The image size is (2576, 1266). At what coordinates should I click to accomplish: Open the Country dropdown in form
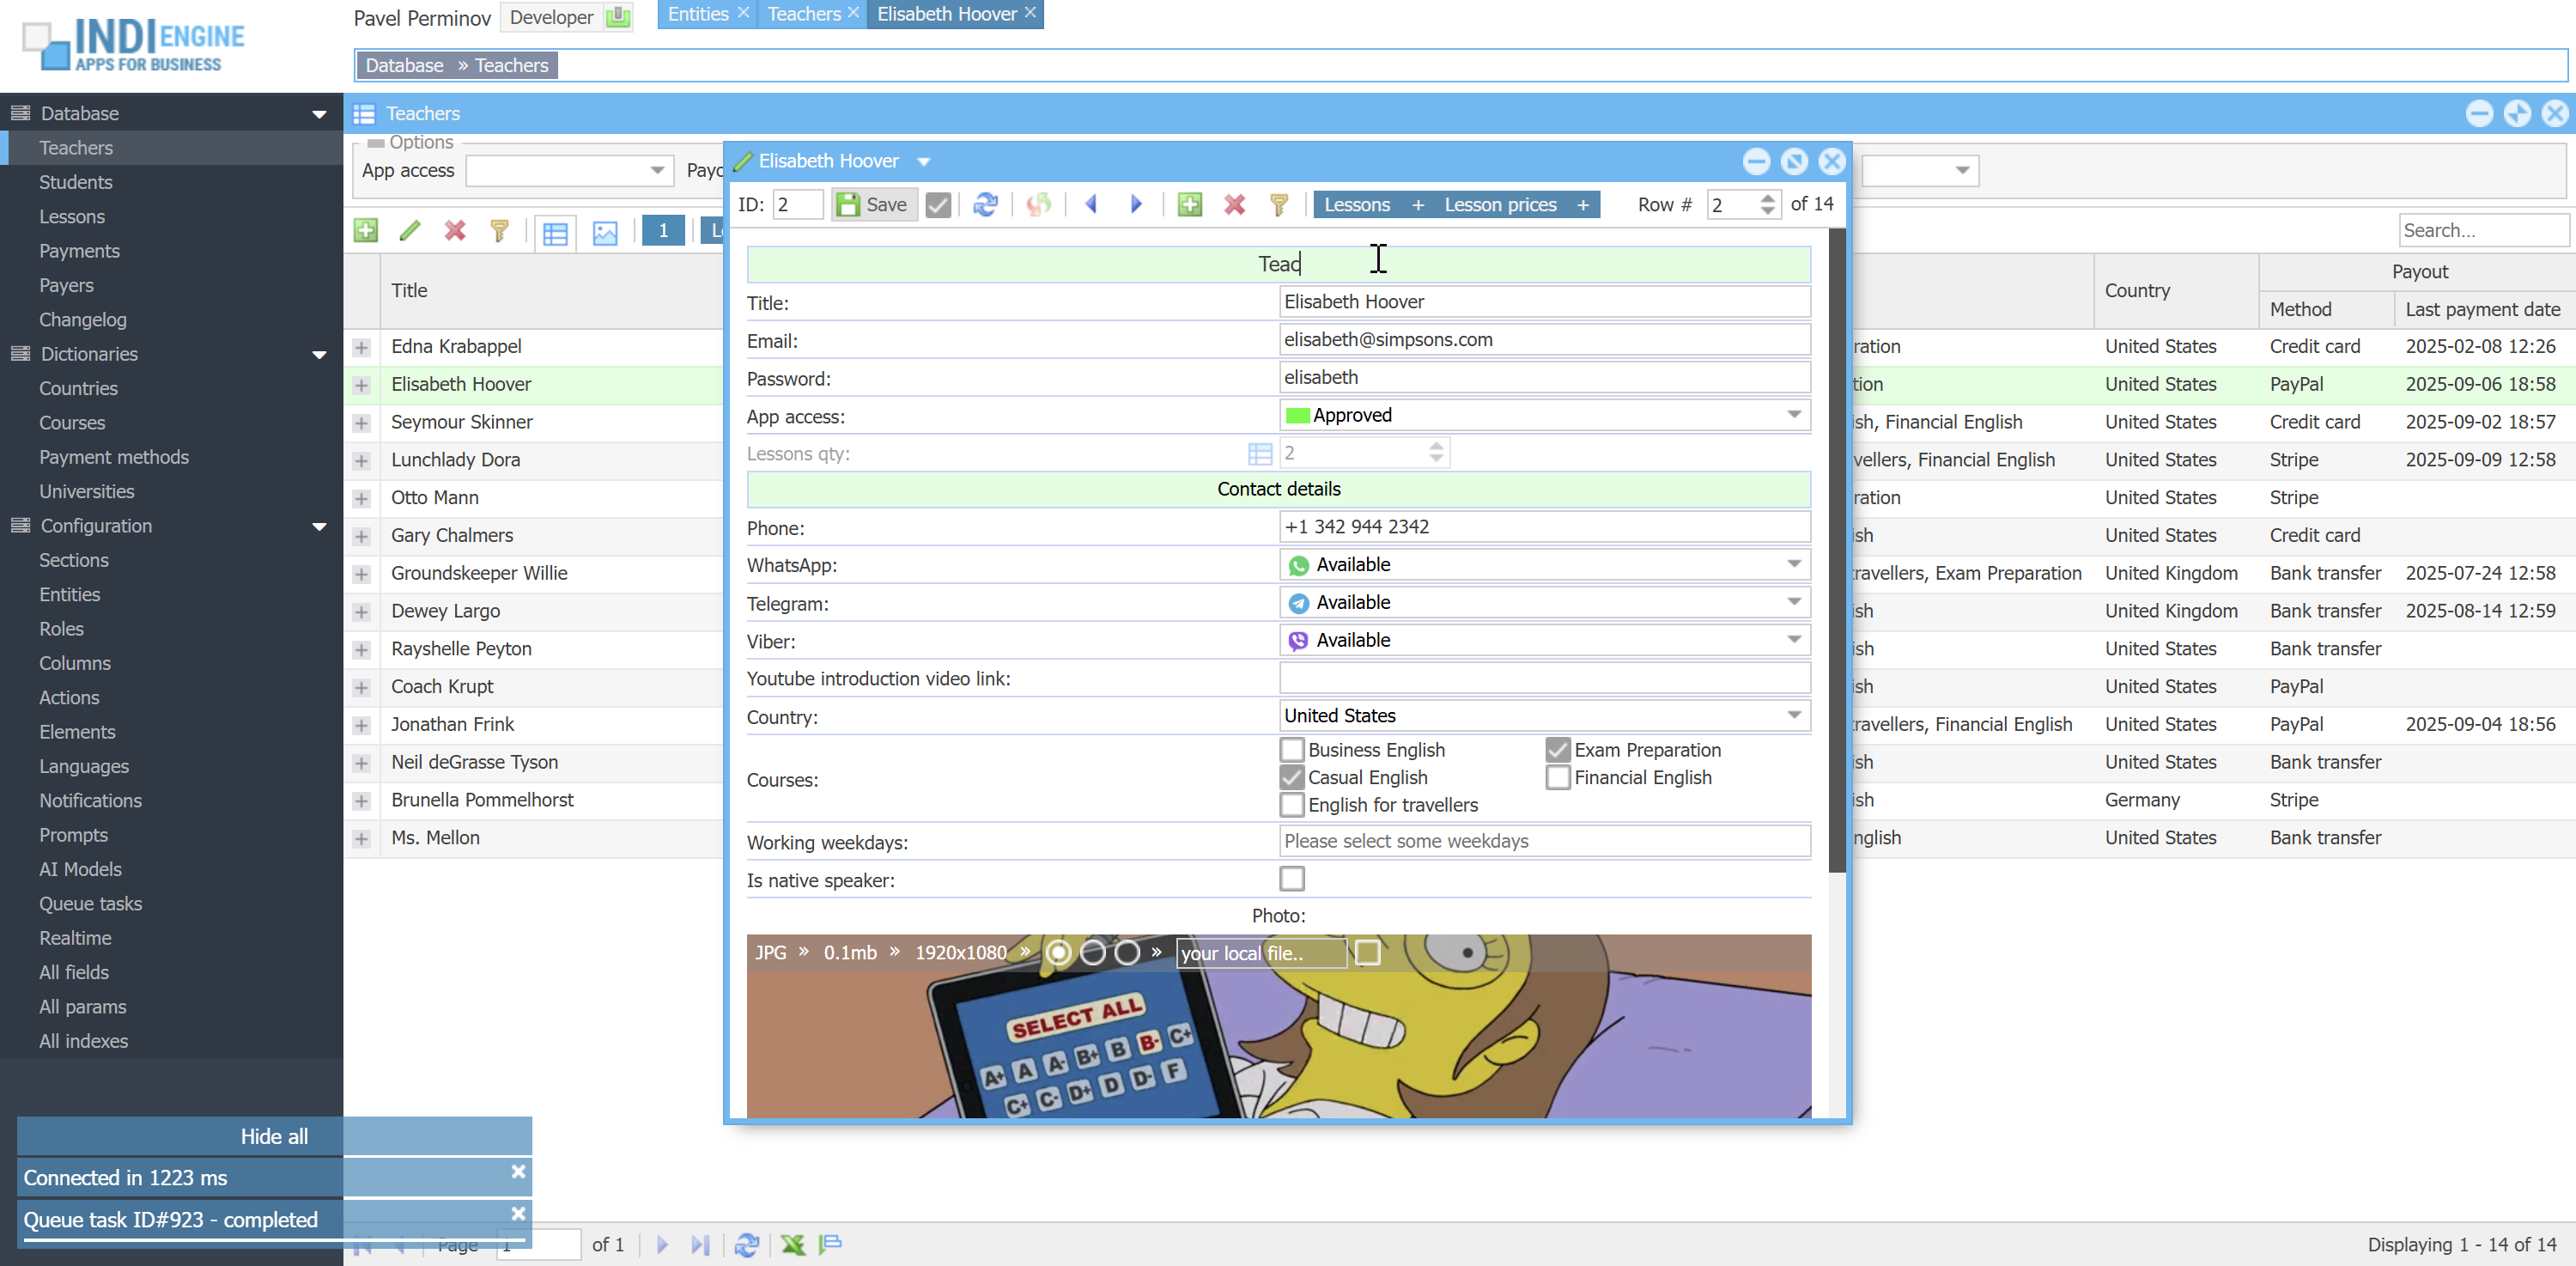[1794, 716]
